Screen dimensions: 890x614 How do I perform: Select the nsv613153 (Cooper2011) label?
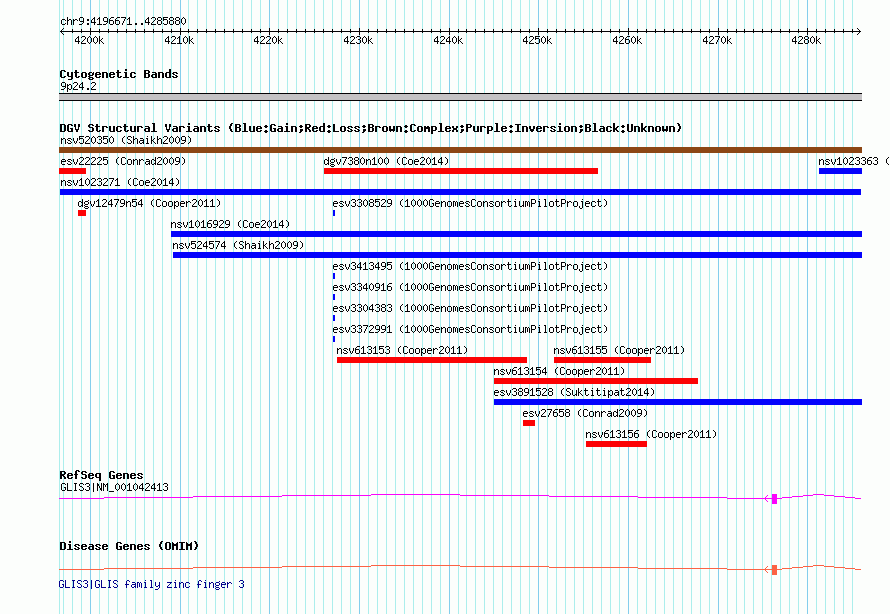click(x=402, y=350)
